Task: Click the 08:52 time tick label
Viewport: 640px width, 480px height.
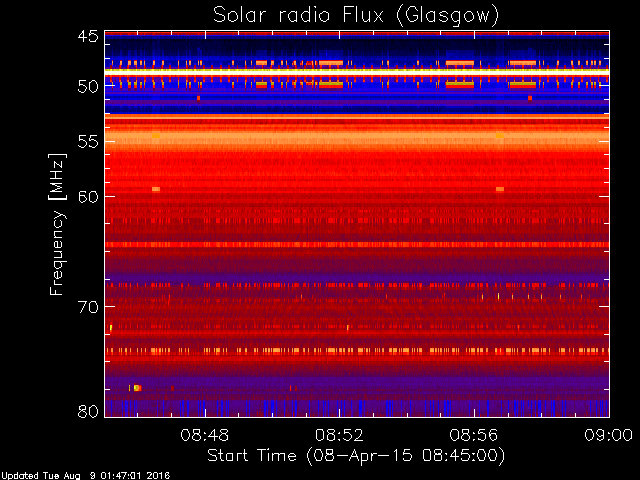Action: pos(339,436)
